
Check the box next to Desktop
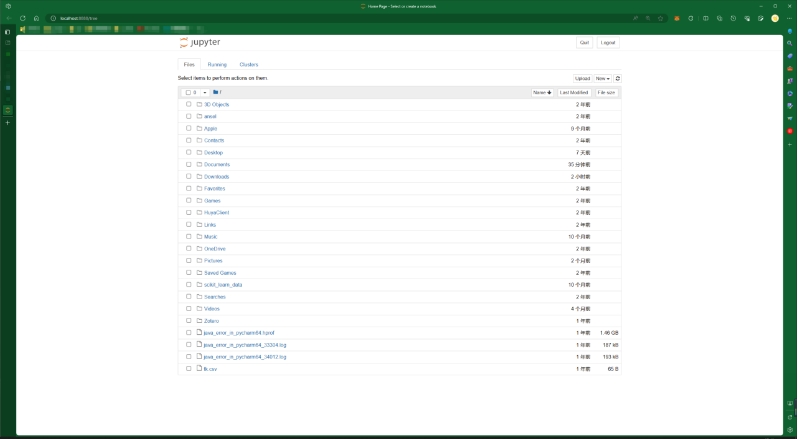tap(188, 152)
